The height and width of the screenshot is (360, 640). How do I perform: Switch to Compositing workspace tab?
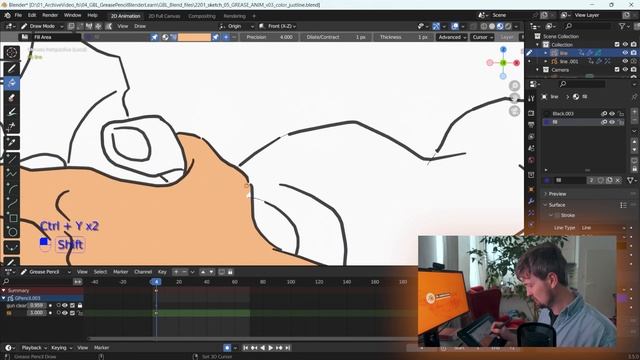[202, 16]
